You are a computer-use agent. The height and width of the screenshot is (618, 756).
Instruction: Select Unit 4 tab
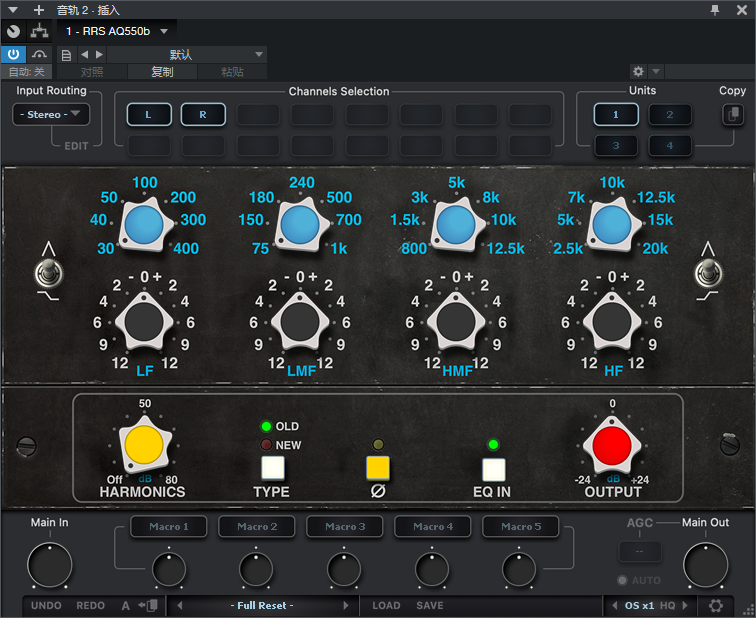click(670, 146)
